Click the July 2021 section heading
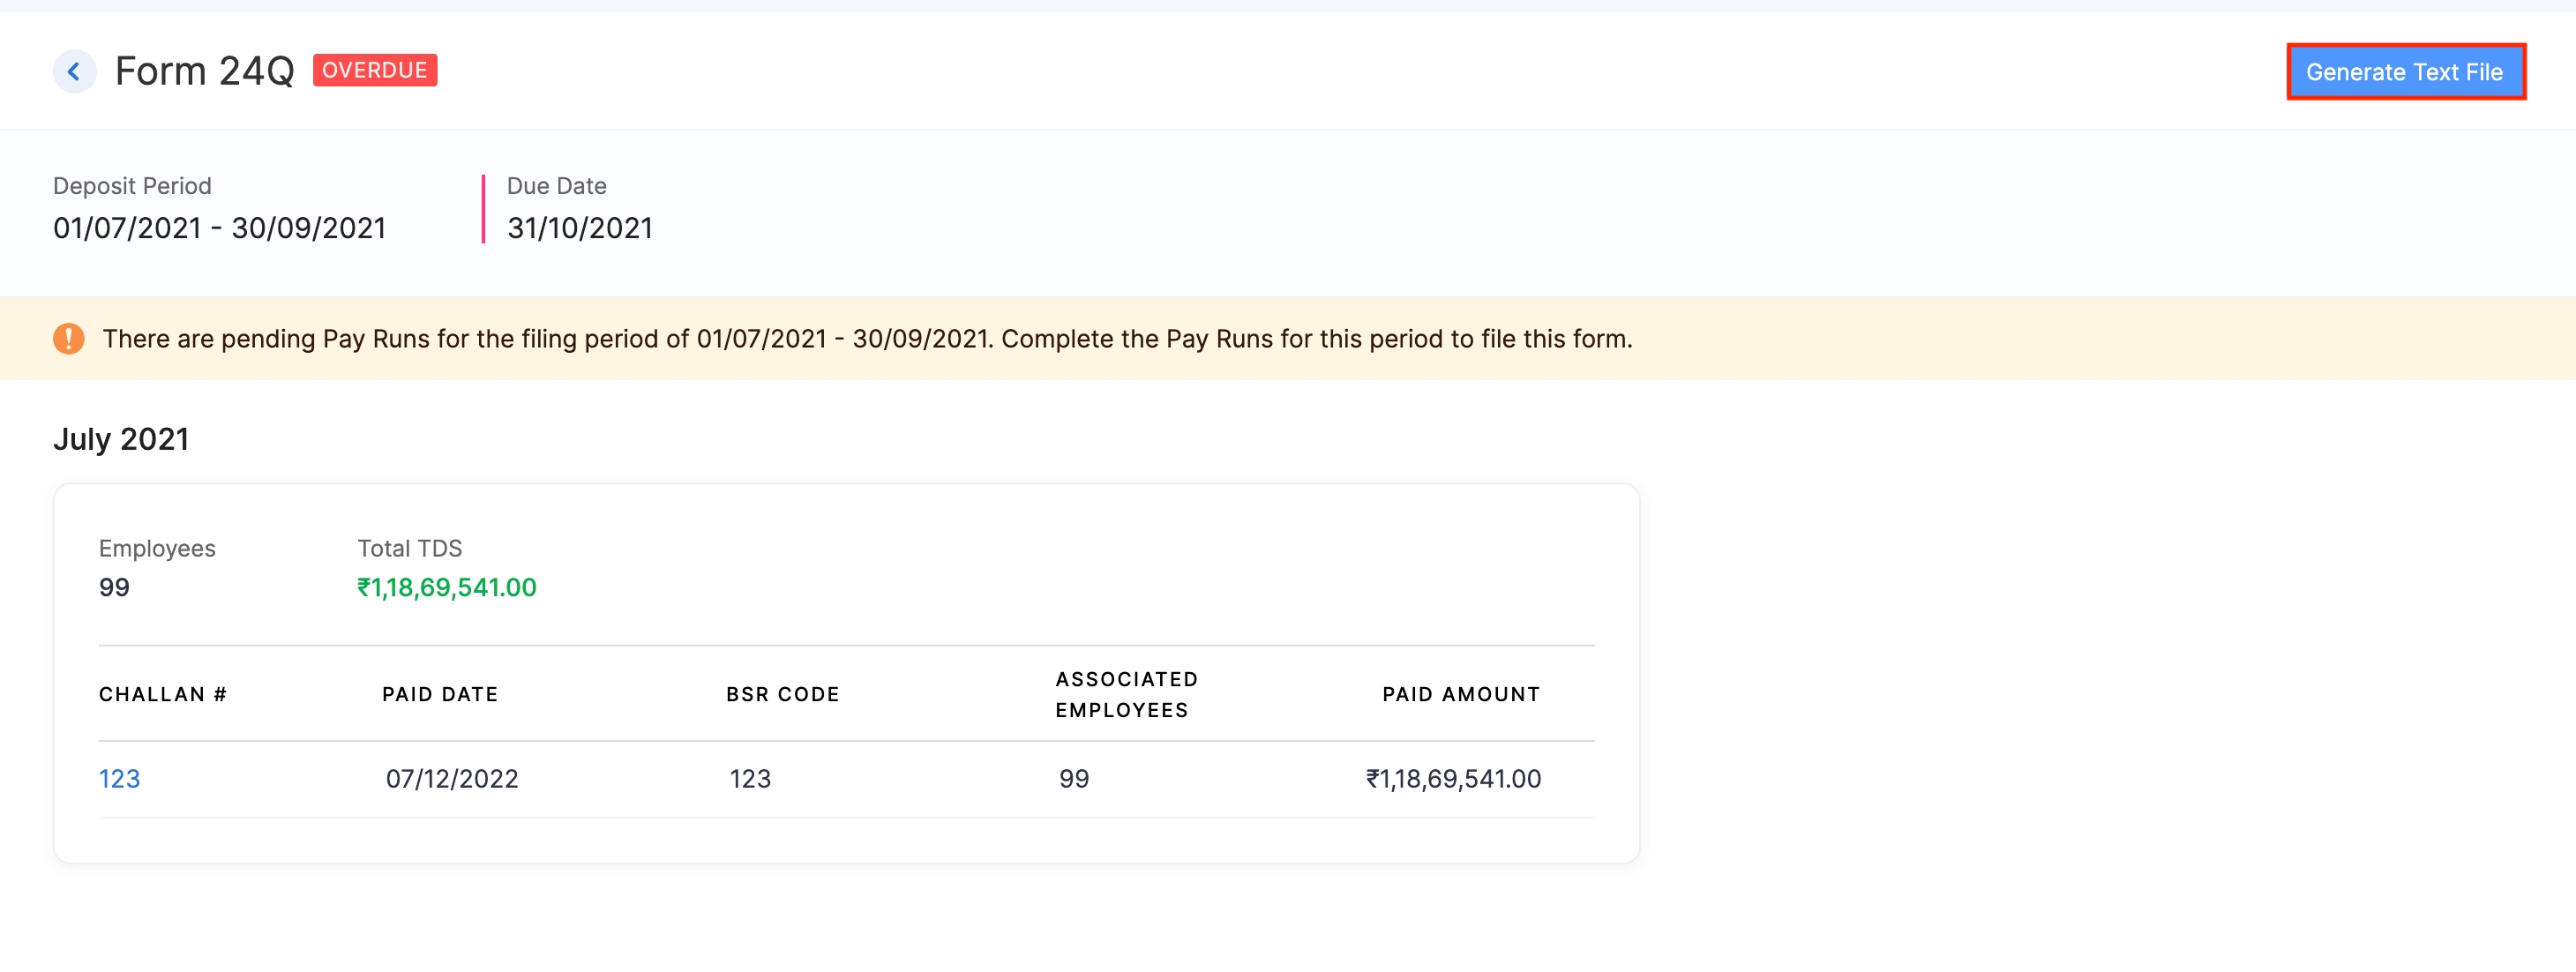Image resolution: width=2576 pixels, height=972 pixels. point(121,439)
